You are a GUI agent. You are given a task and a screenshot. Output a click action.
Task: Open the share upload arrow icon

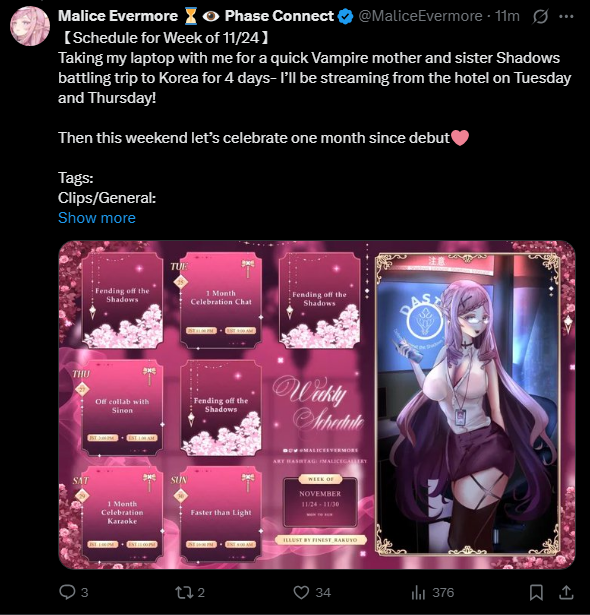(x=566, y=592)
